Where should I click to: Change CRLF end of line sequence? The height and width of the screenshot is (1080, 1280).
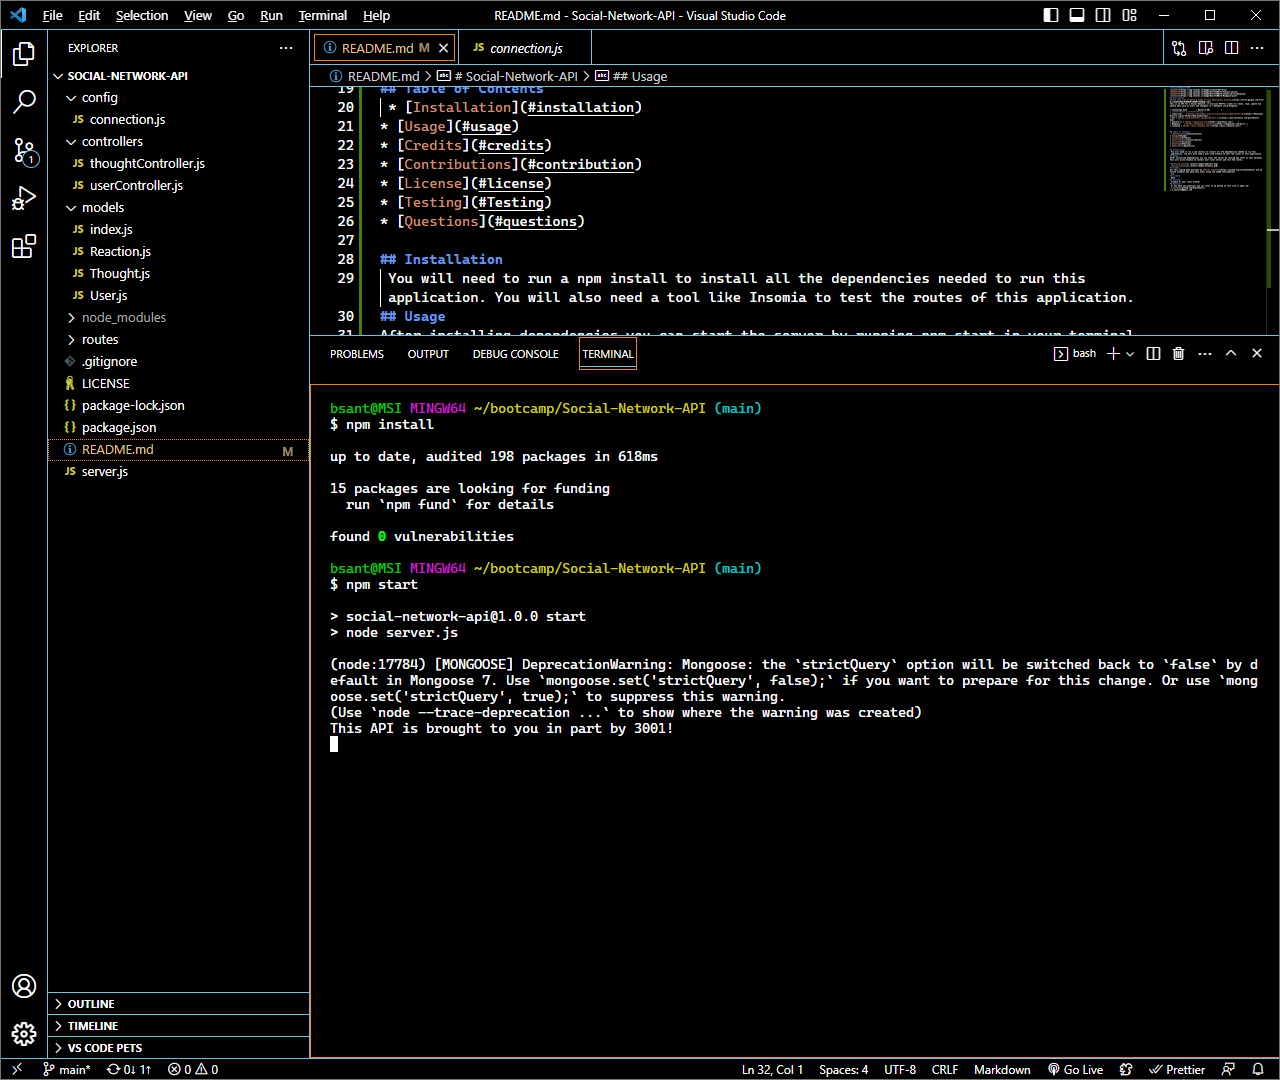click(x=945, y=1069)
